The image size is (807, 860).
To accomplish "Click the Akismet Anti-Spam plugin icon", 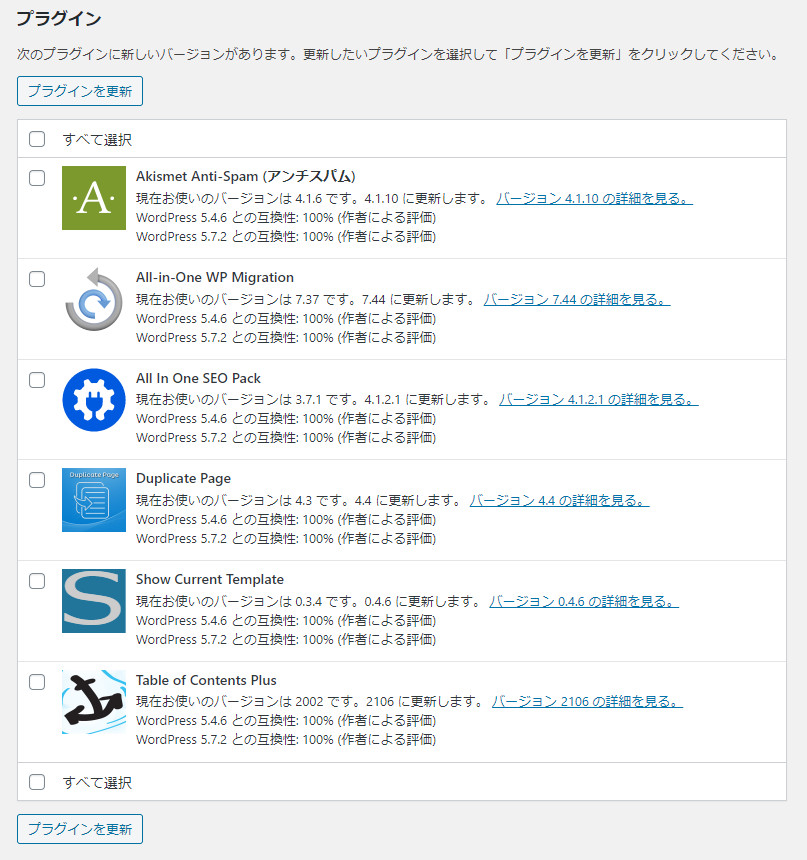I will pyautogui.click(x=94, y=198).
